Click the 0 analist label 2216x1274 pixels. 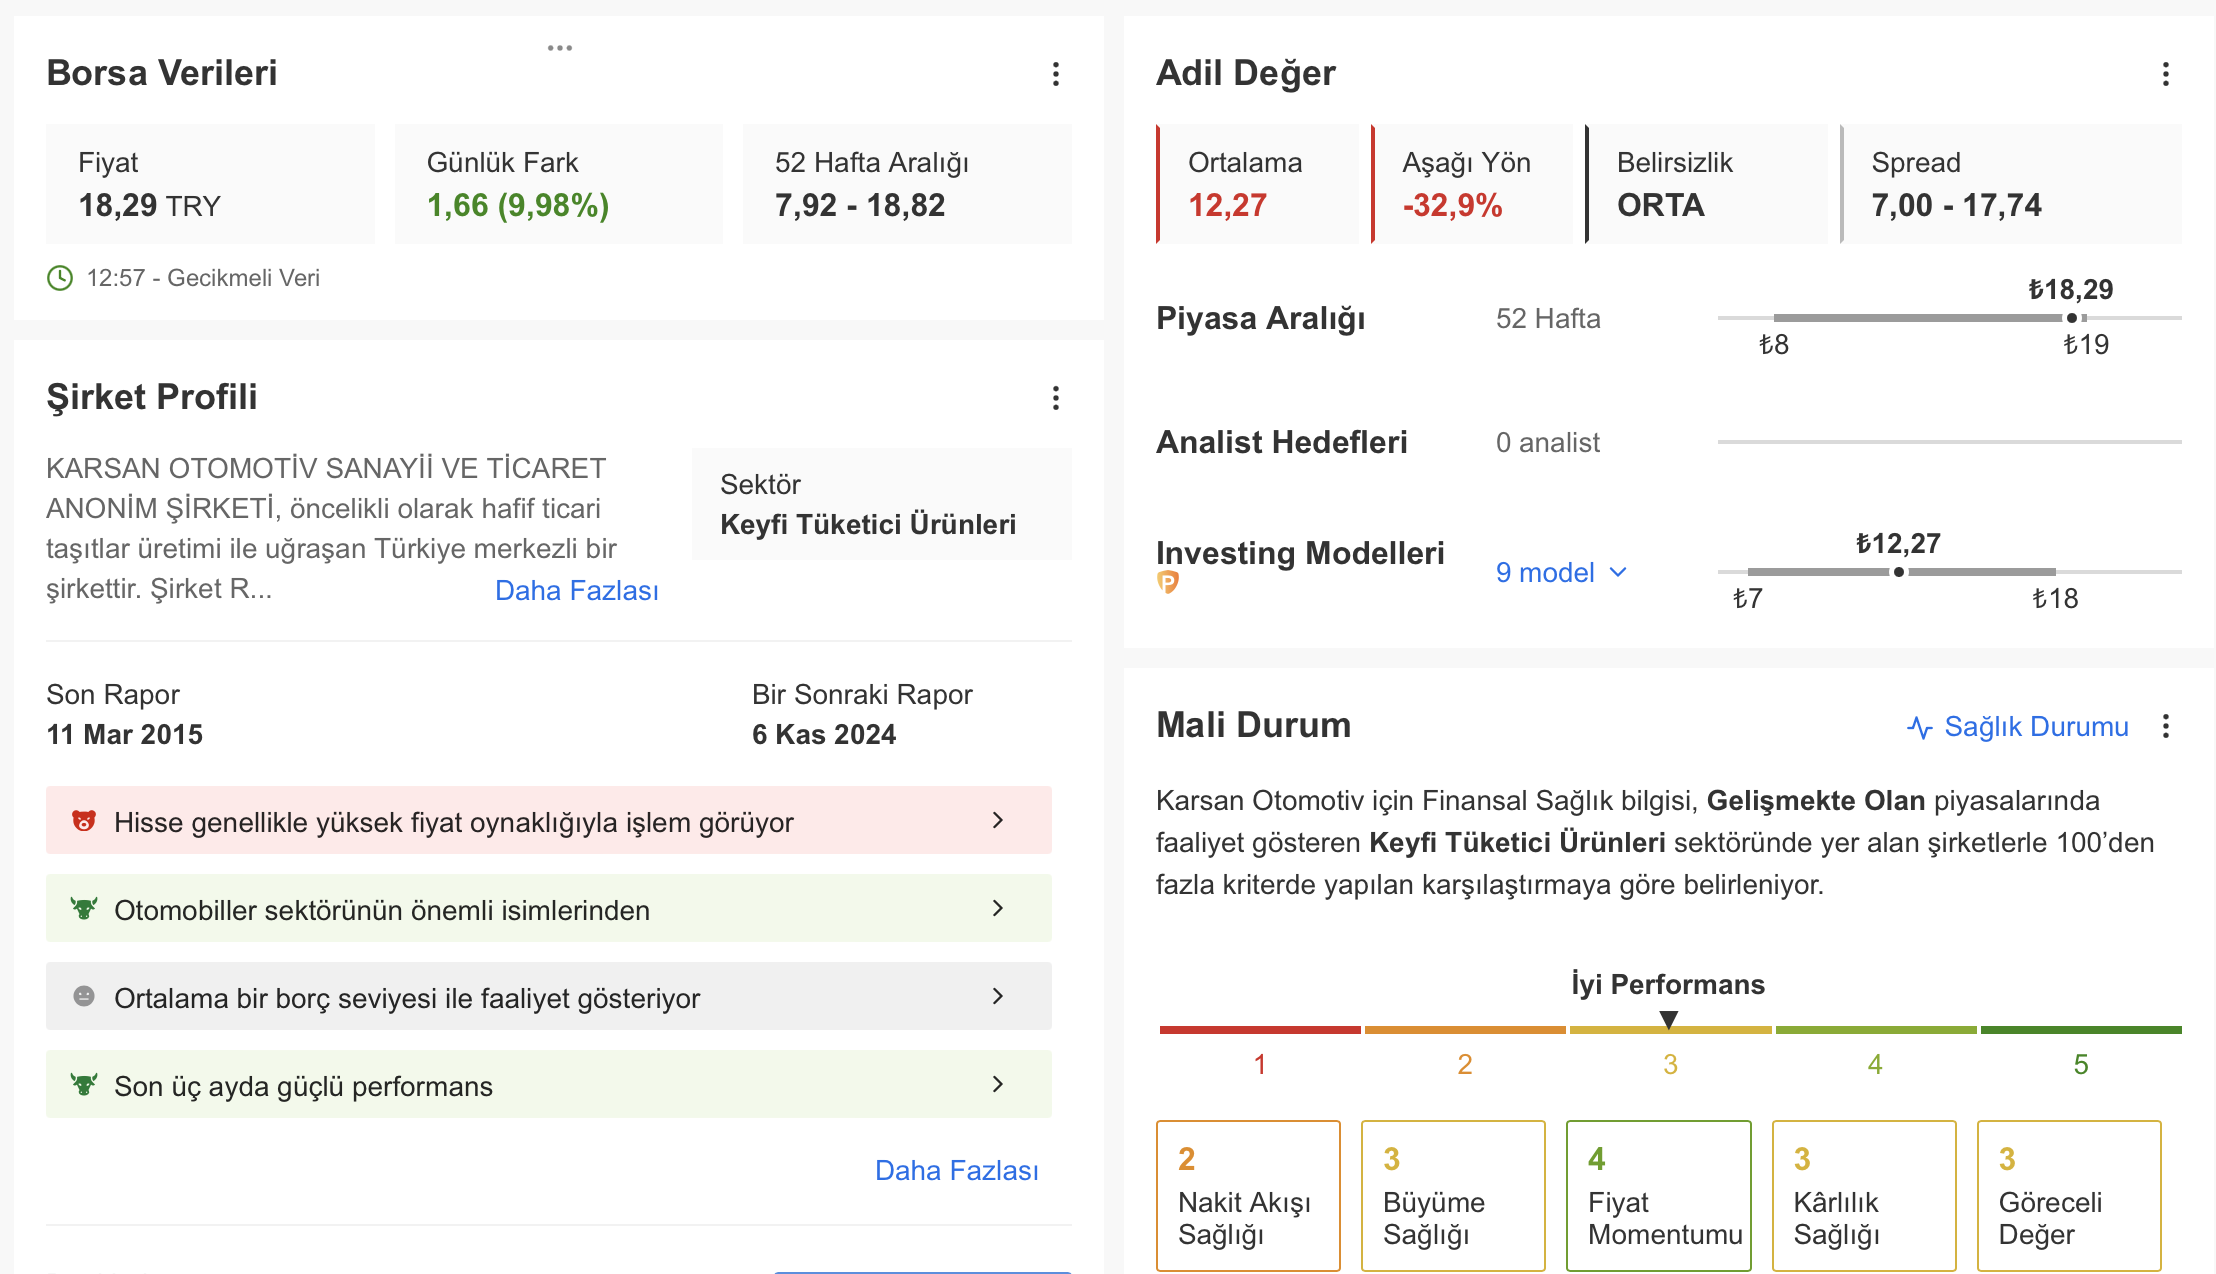click(1548, 442)
